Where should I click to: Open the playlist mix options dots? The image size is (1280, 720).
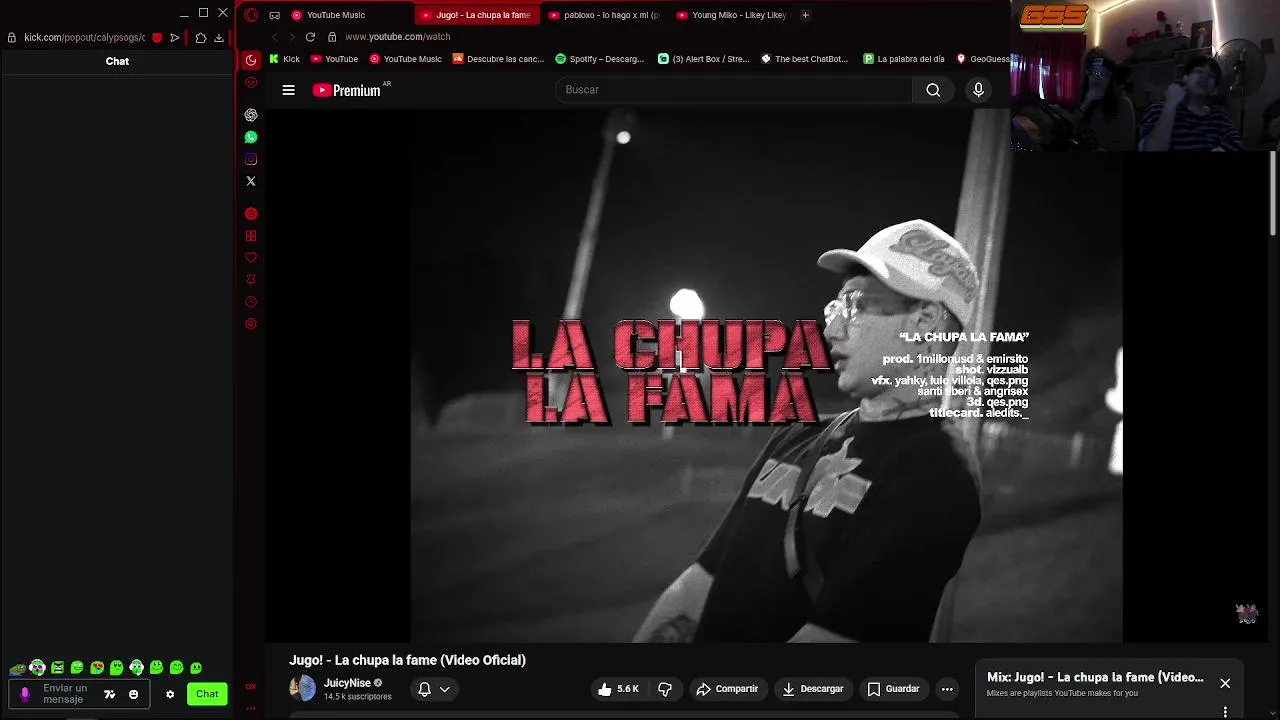[1225, 713]
